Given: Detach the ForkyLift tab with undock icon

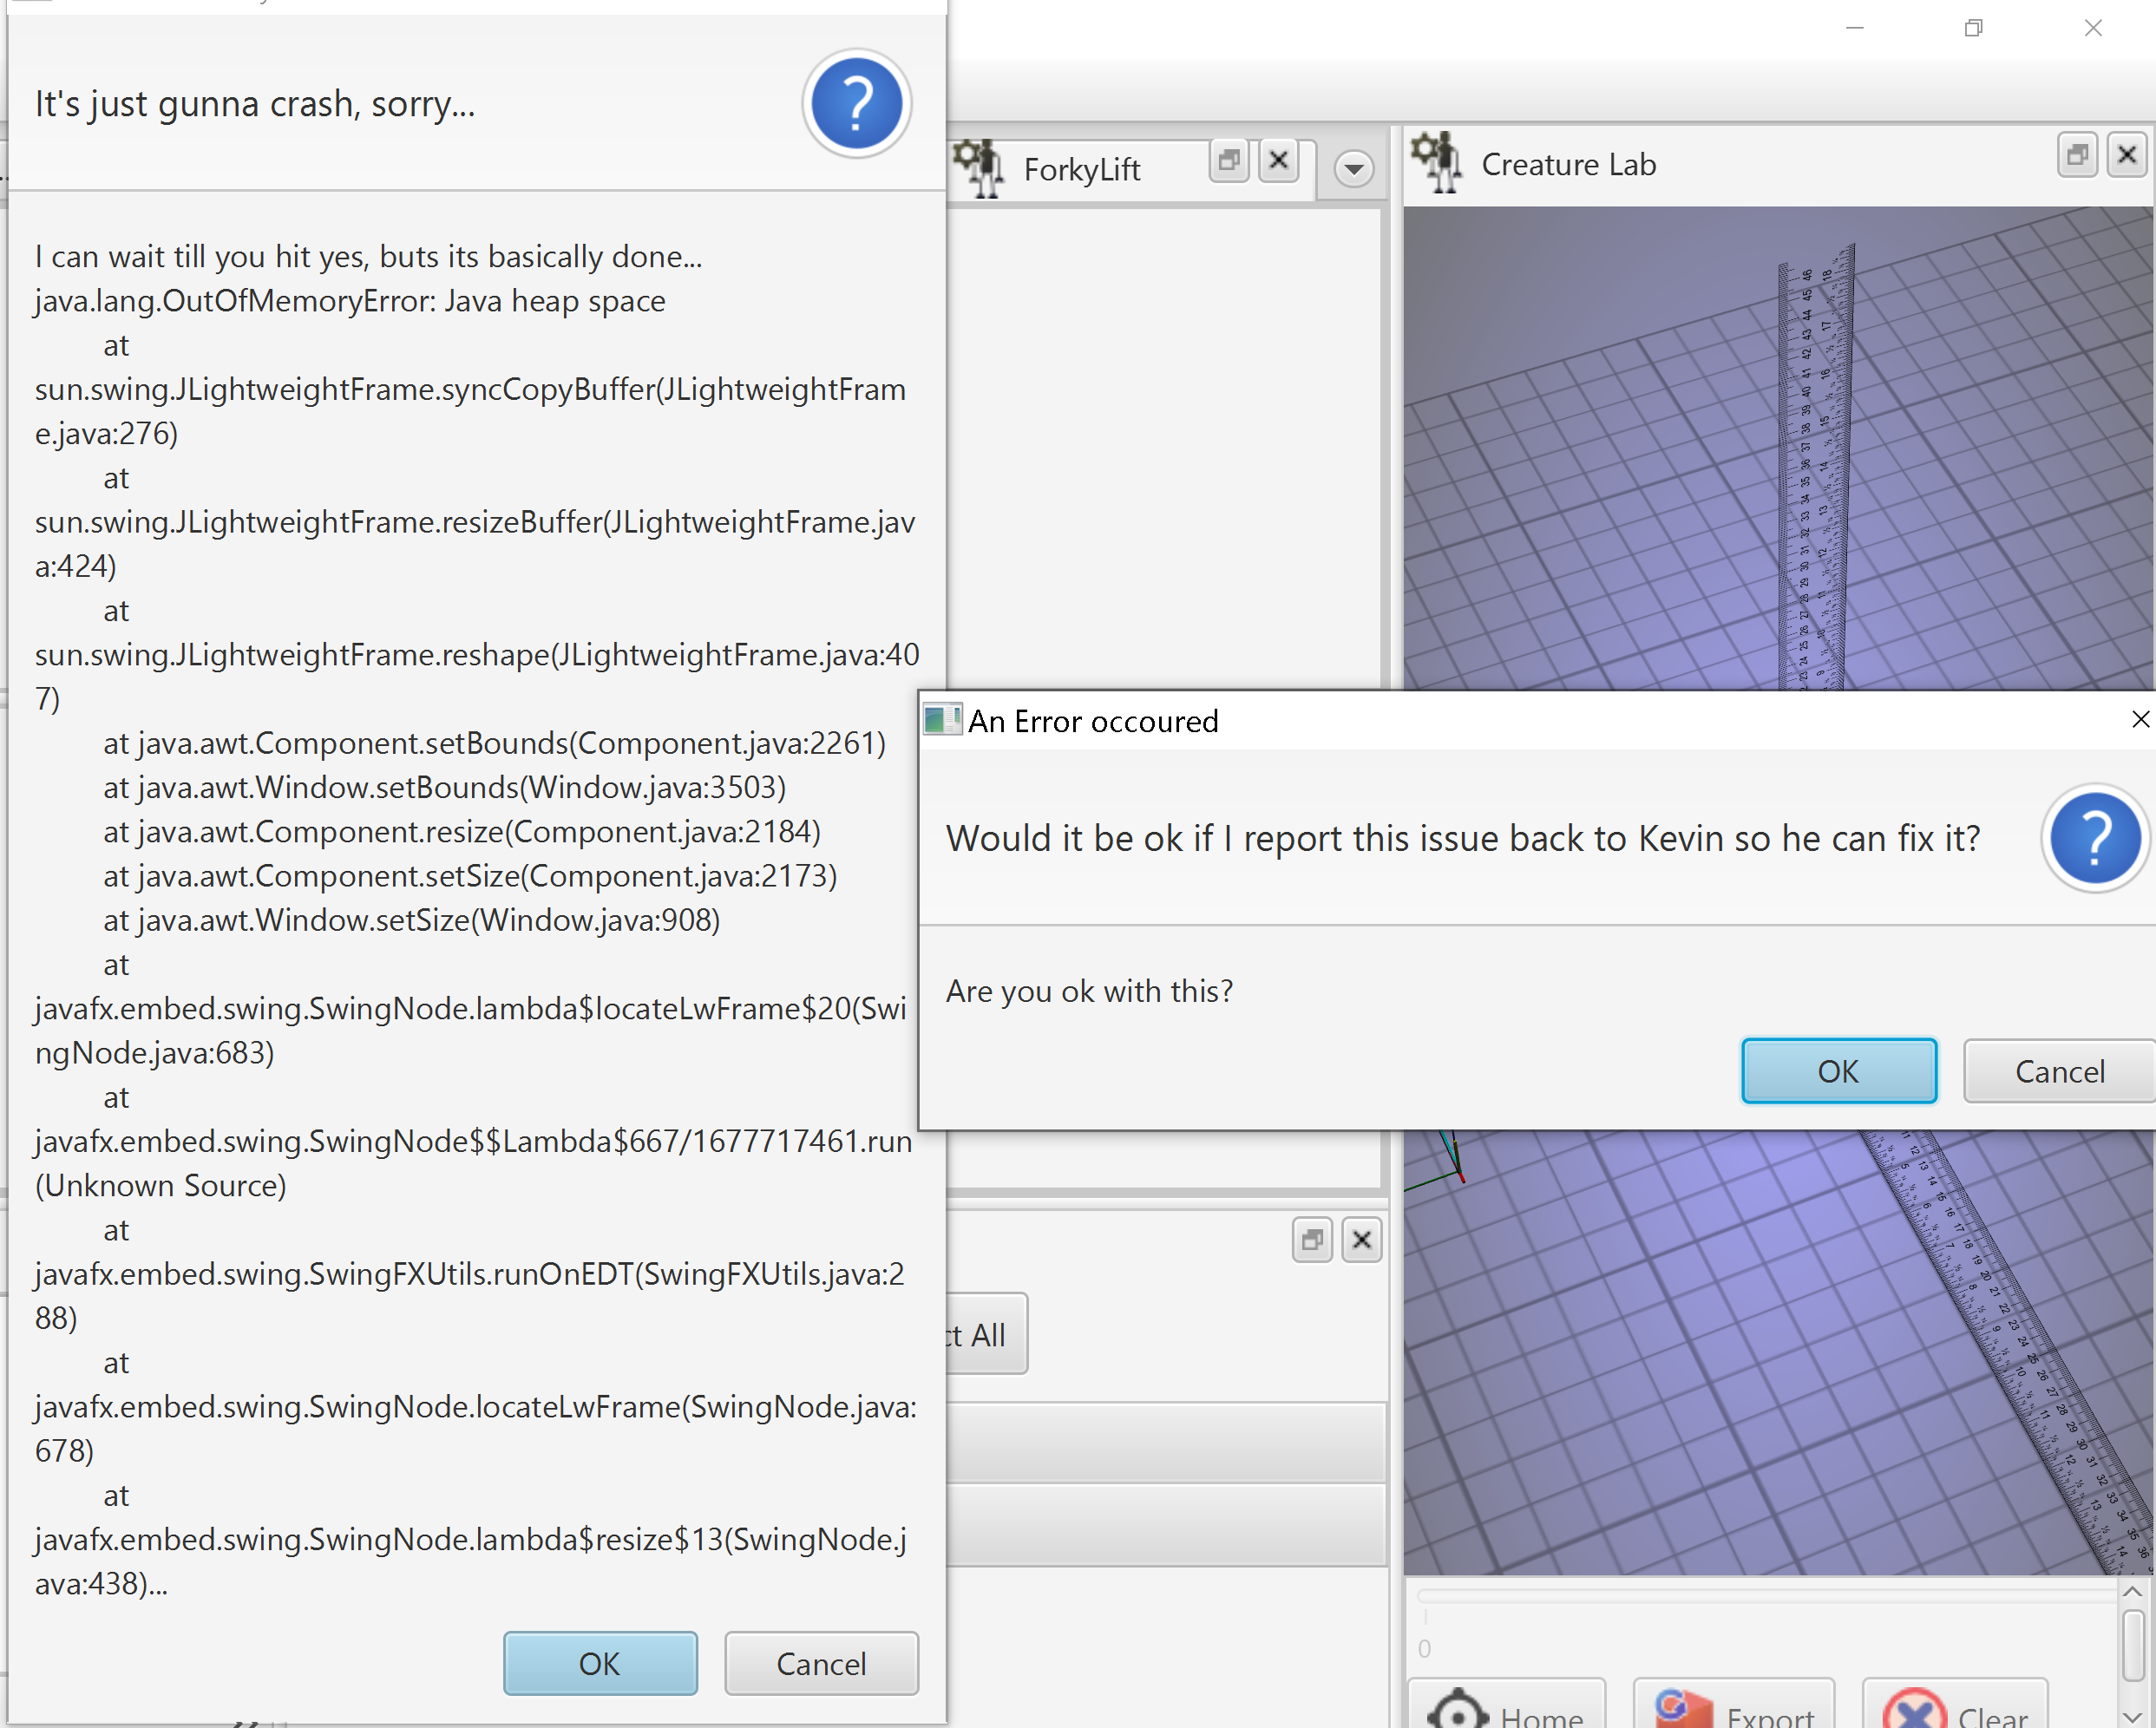Looking at the screenshot, I should (1229, 160).
